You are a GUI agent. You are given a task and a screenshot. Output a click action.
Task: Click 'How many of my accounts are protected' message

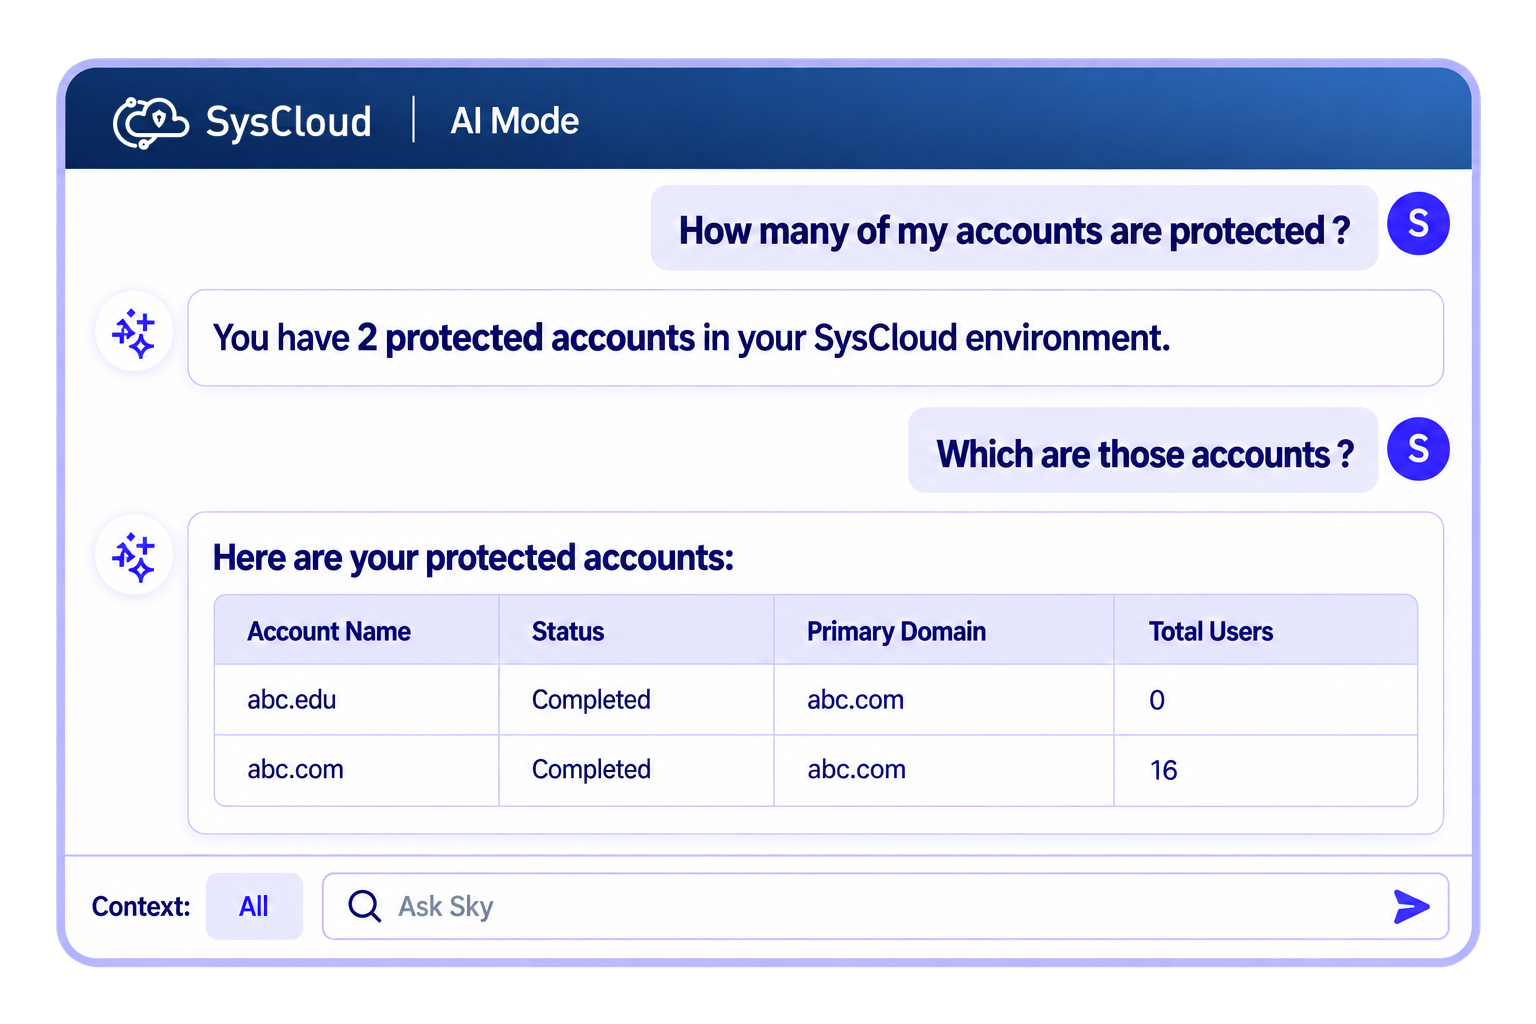click(1014, 228)
